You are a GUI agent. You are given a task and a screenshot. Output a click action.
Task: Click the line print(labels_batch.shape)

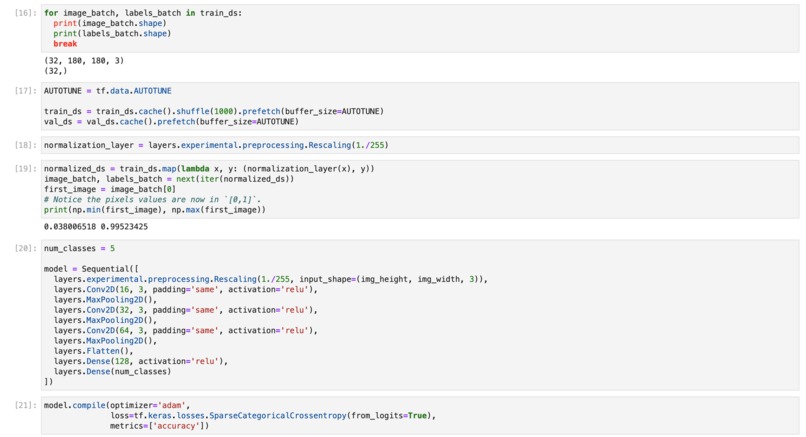[x=112, y=33]
